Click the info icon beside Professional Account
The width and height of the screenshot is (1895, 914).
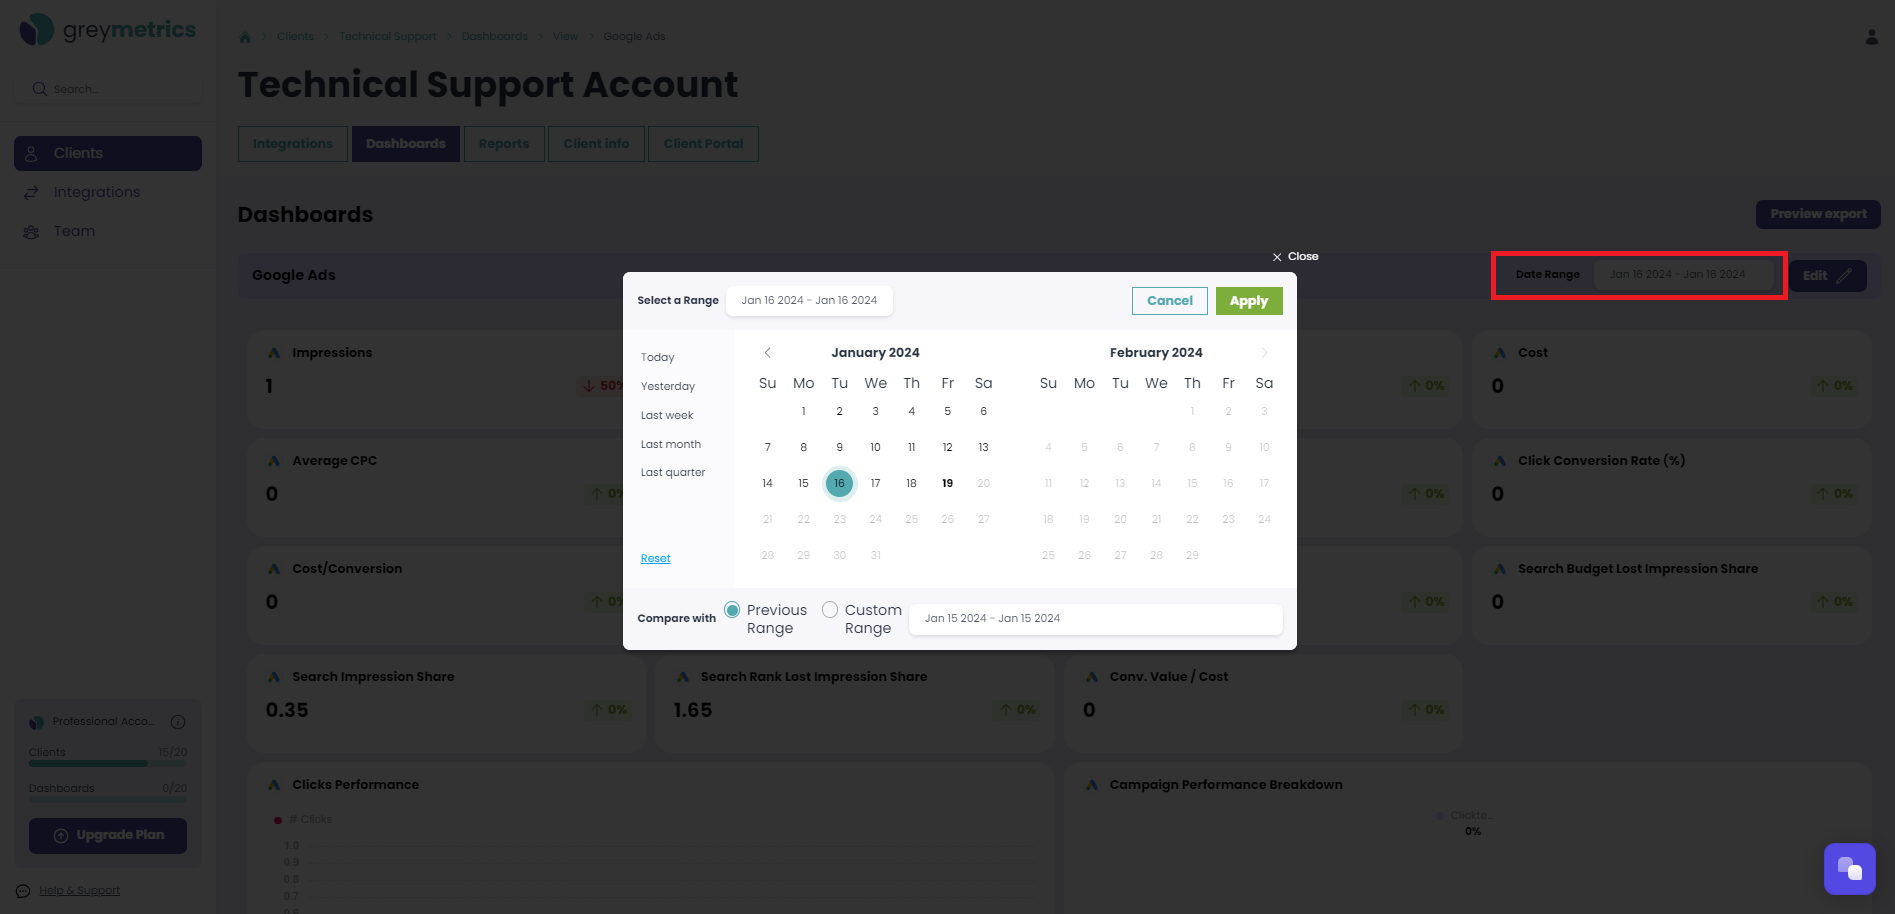(x=177, y=721)
